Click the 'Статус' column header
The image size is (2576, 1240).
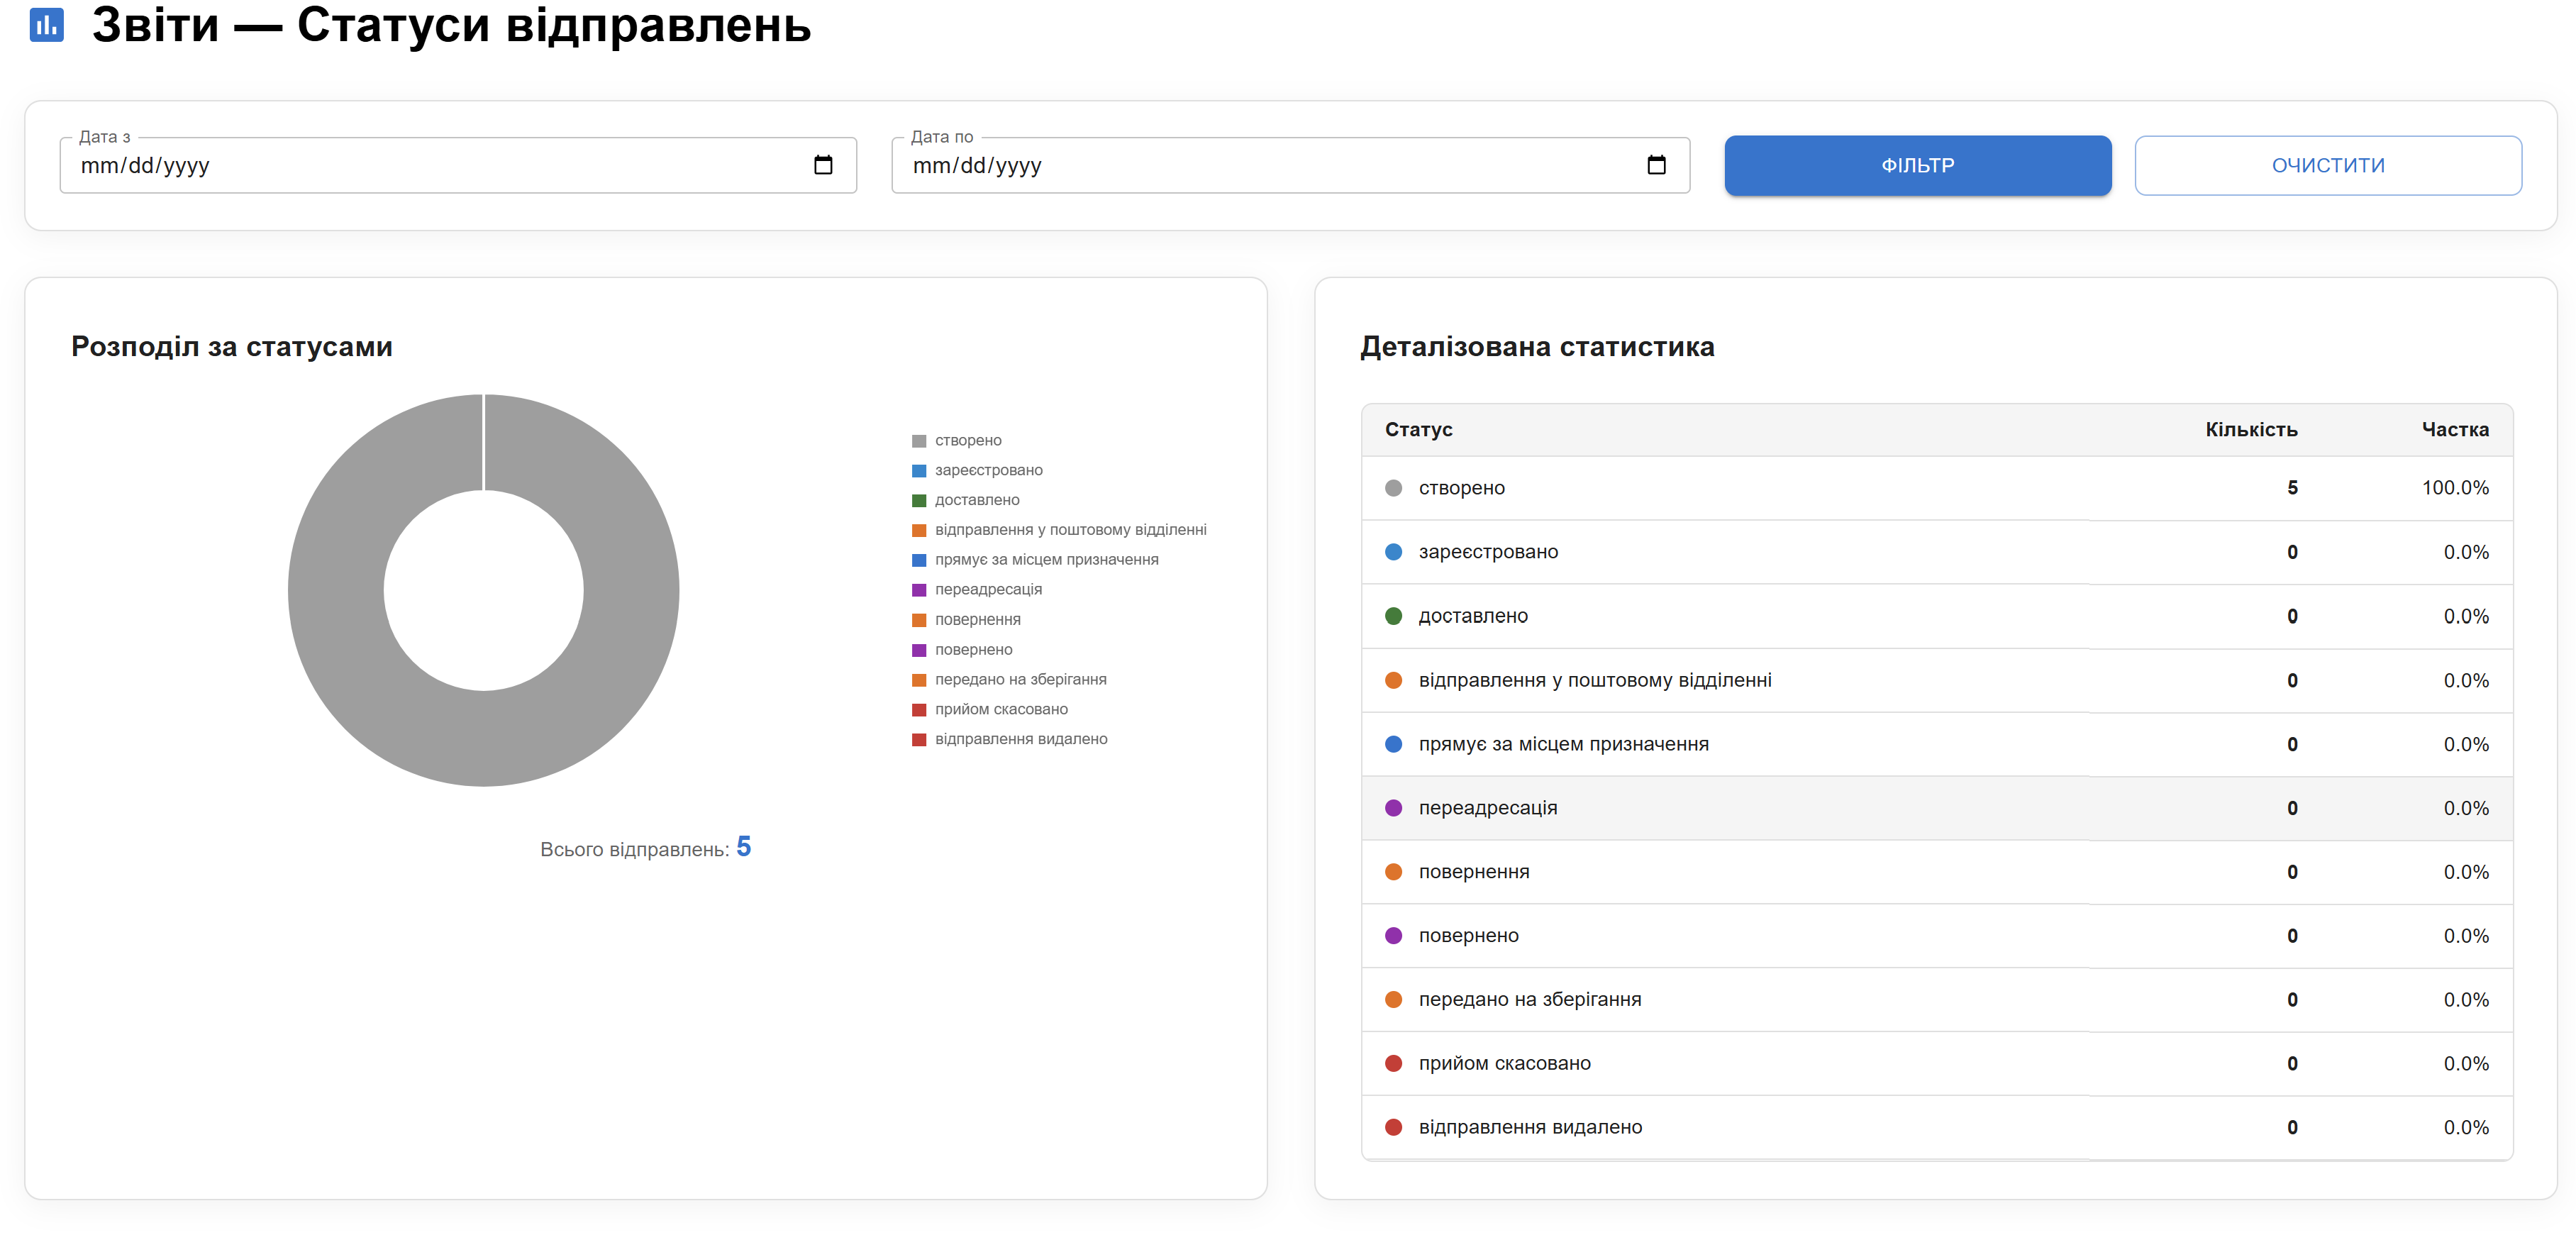1418,430
